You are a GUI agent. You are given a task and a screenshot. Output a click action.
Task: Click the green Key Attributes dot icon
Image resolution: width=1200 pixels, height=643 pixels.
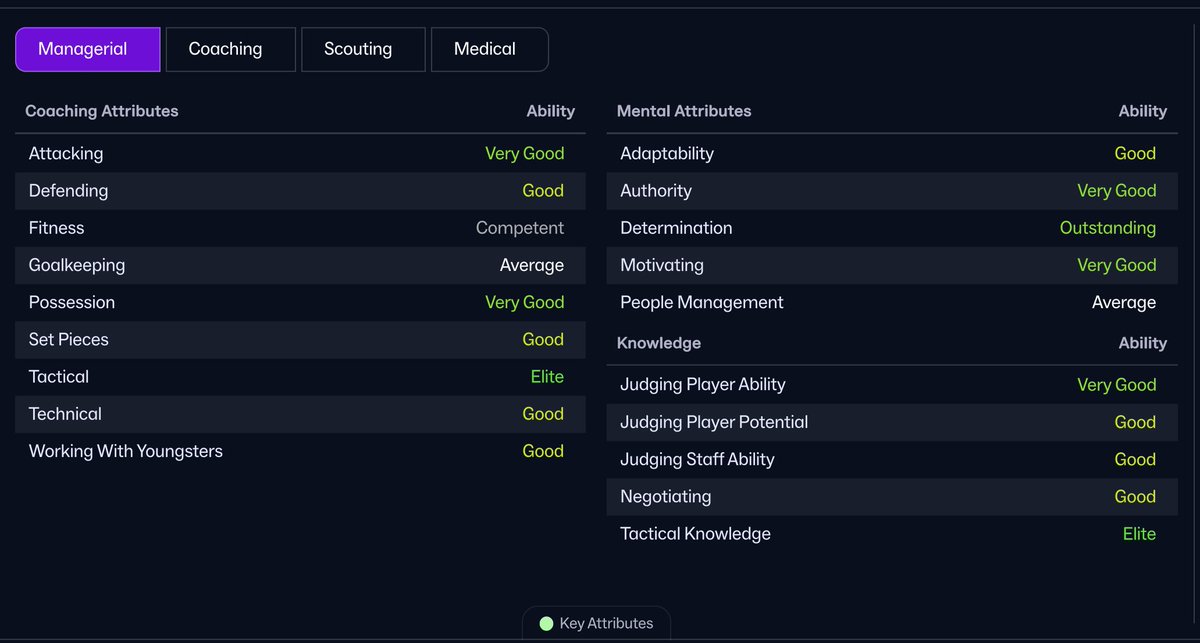coord(546,623)
